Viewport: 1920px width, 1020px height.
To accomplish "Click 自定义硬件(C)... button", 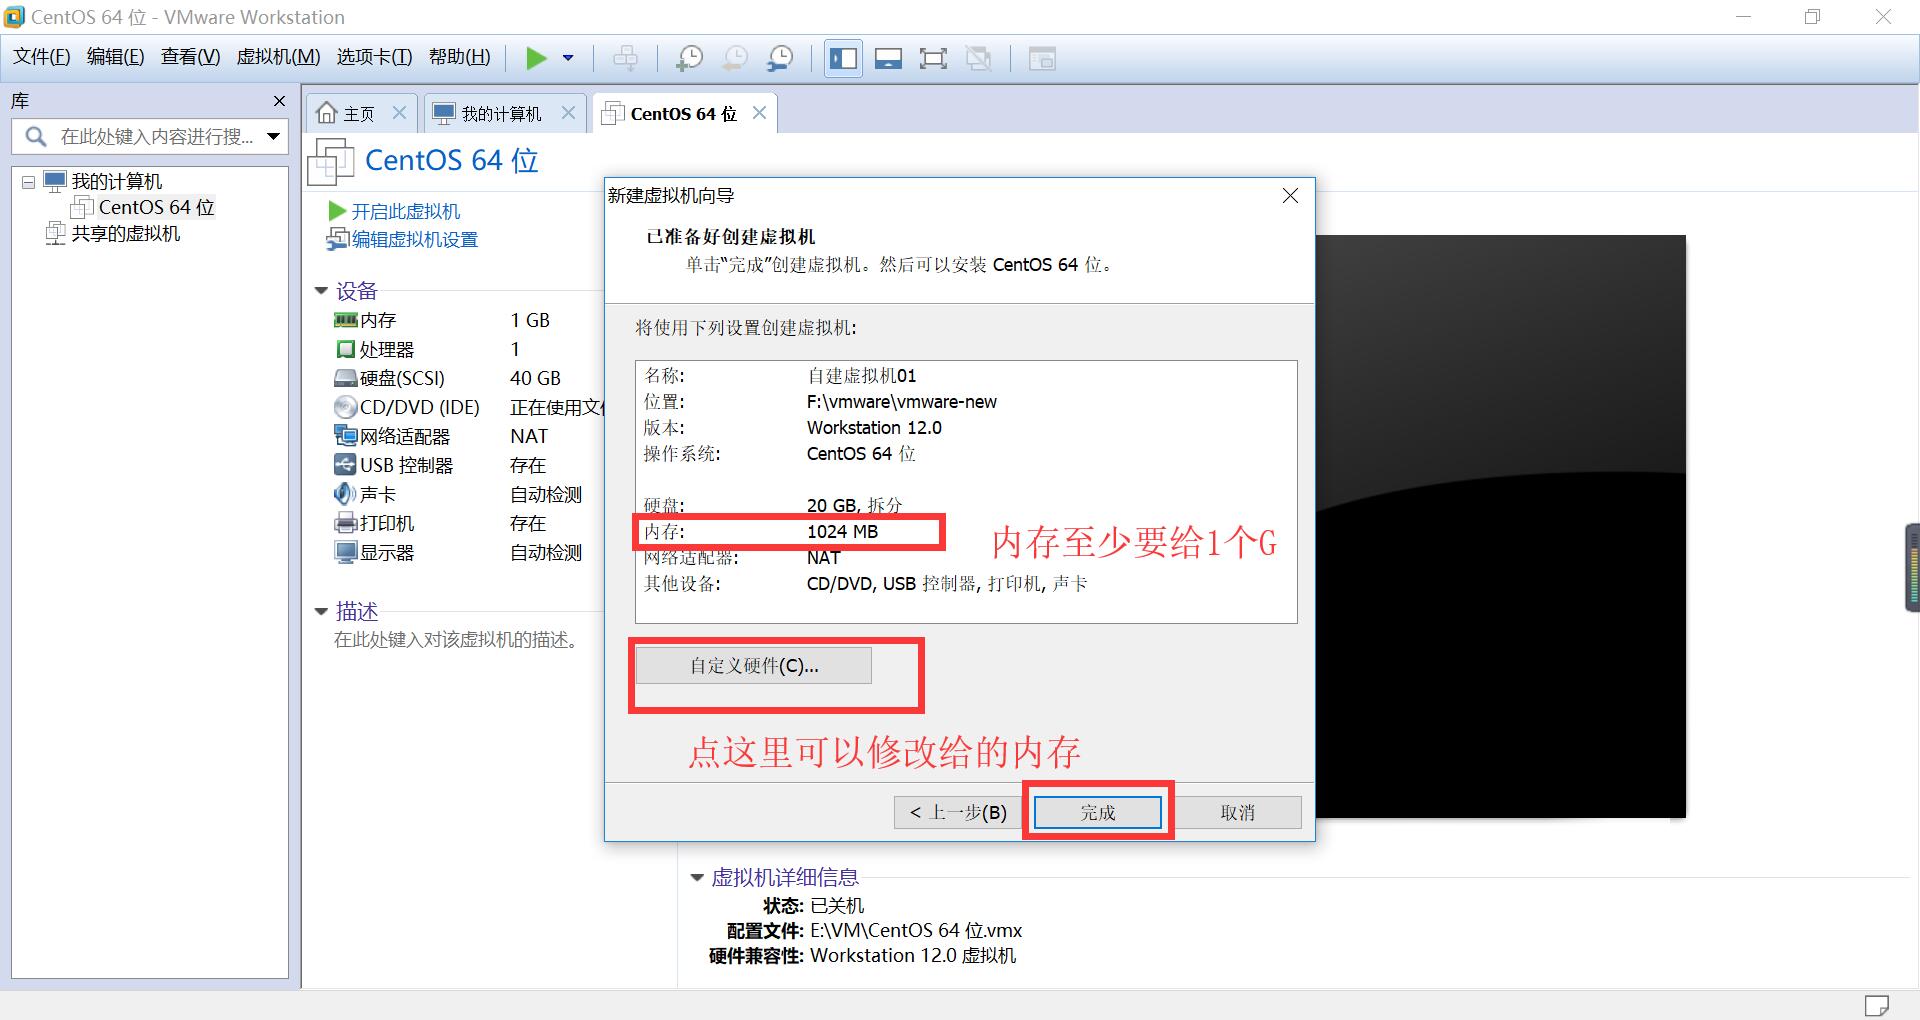I will click(x=754, y=666).
